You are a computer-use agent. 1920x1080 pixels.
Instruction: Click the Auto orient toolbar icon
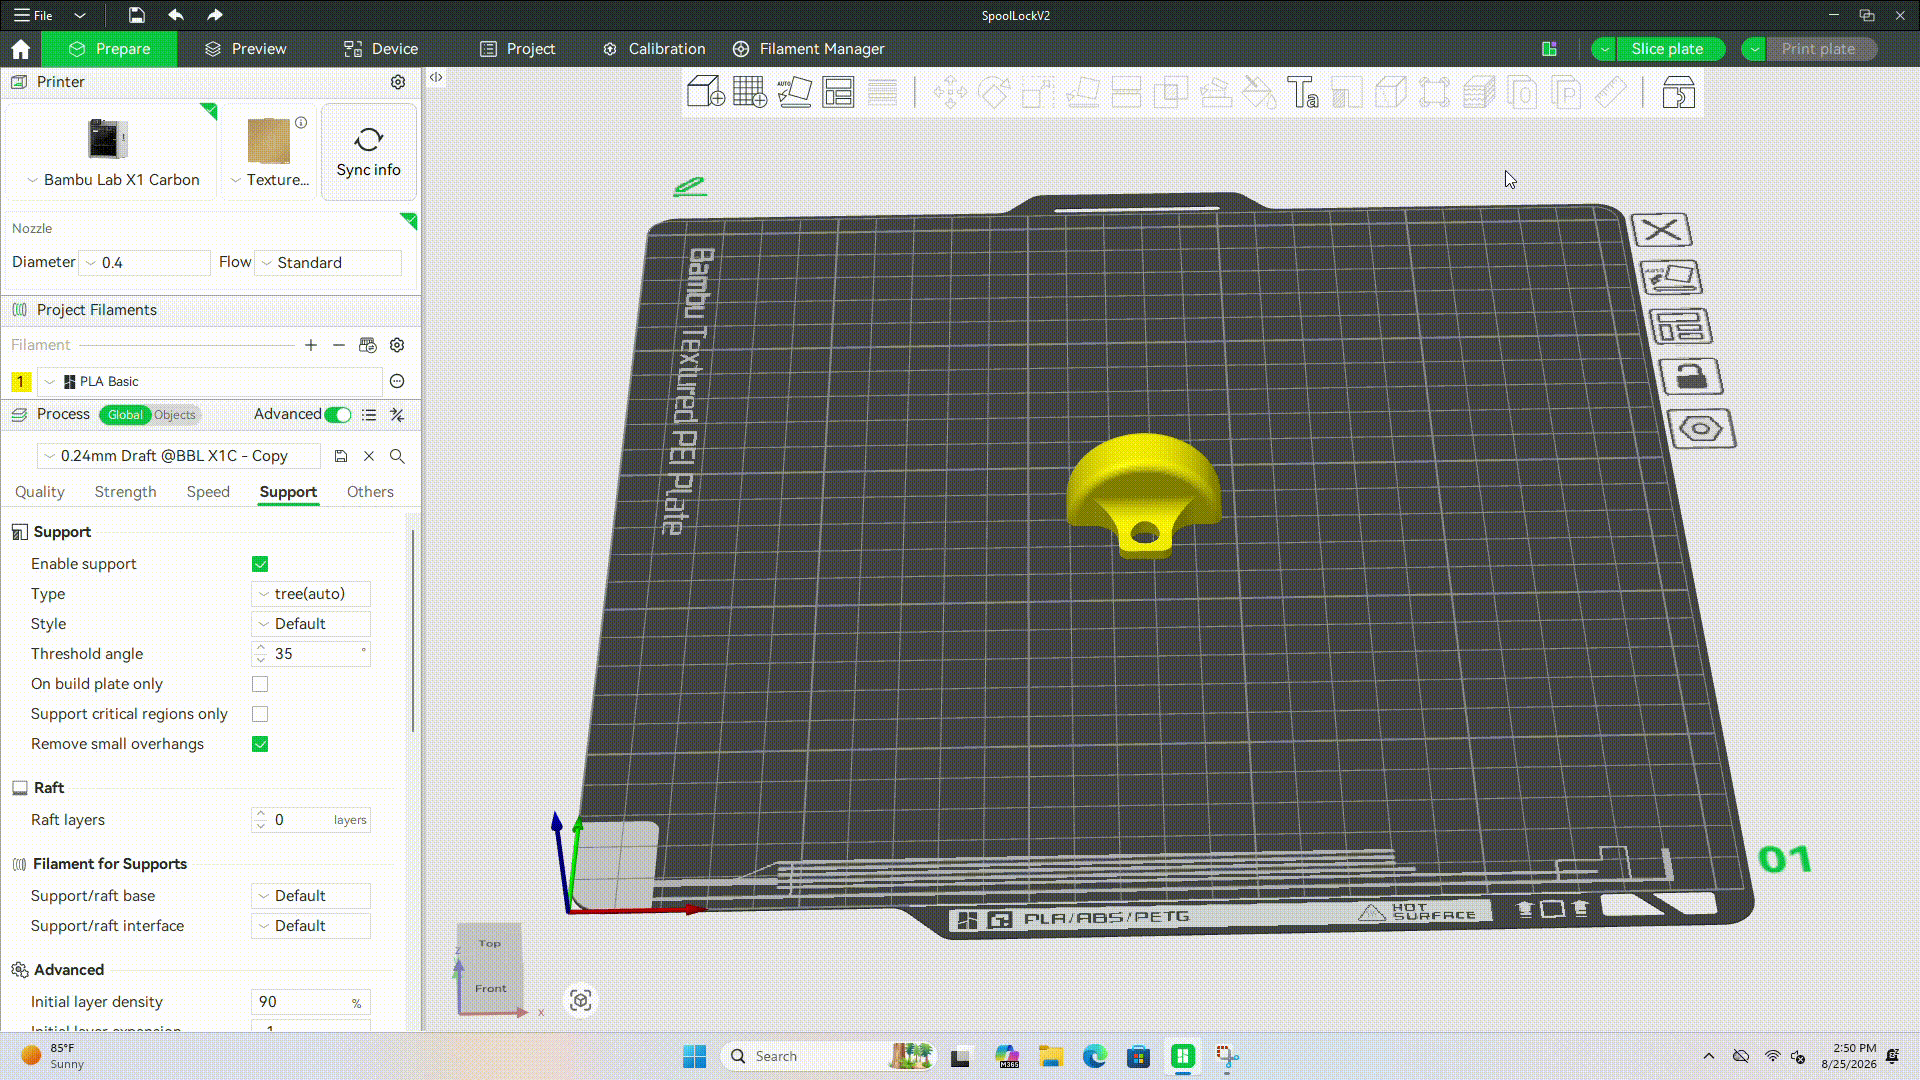794,92
